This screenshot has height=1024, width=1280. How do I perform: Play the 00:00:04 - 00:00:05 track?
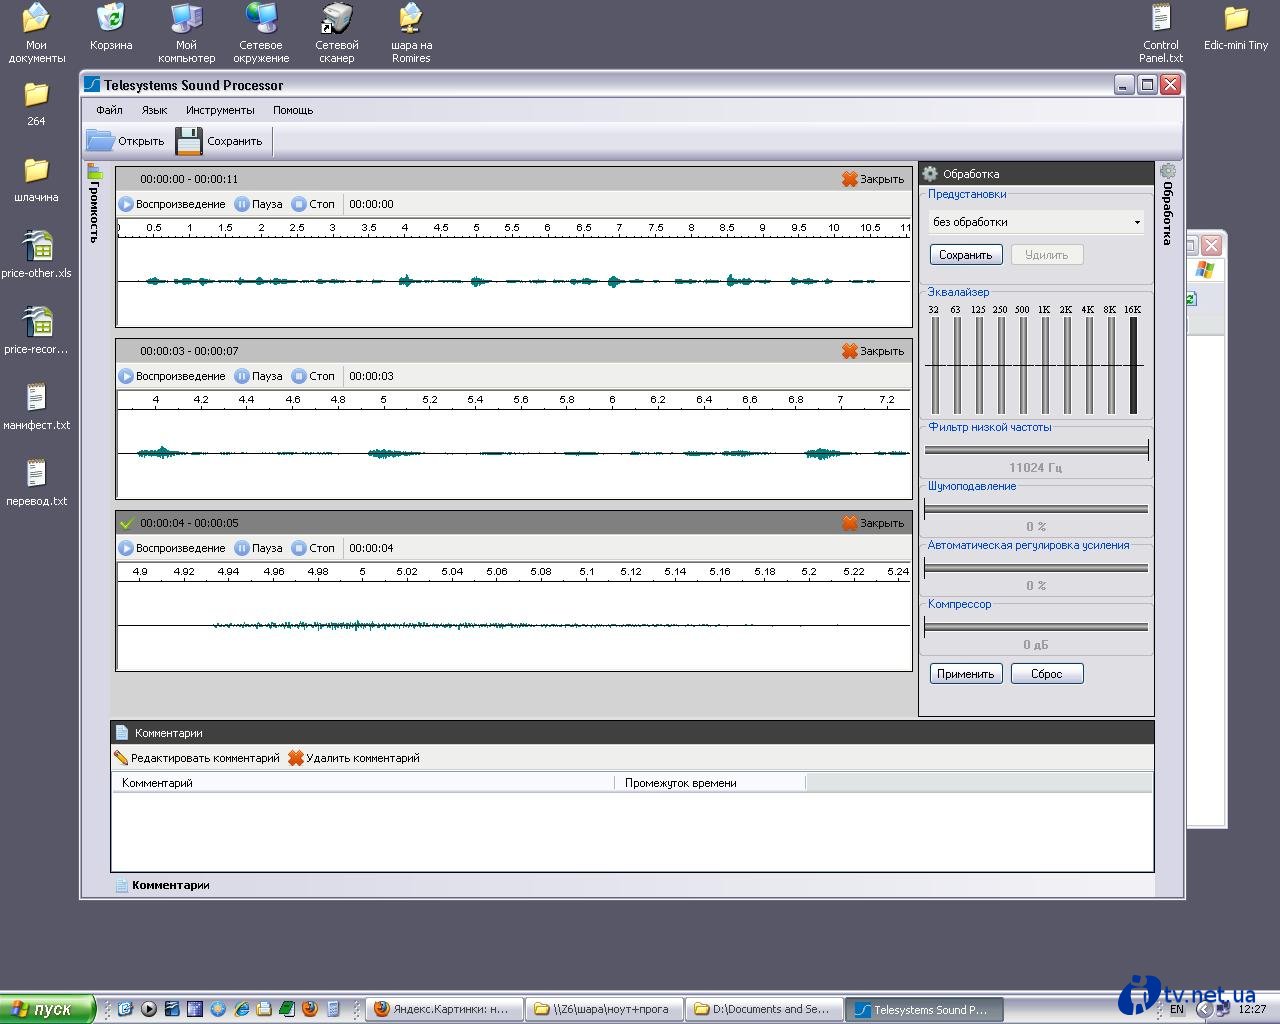172,548
